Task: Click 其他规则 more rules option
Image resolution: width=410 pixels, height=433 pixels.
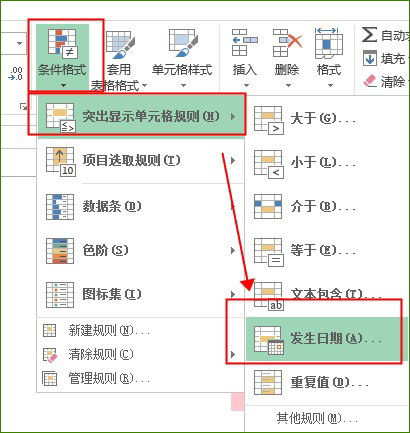Action: (317, 418)
